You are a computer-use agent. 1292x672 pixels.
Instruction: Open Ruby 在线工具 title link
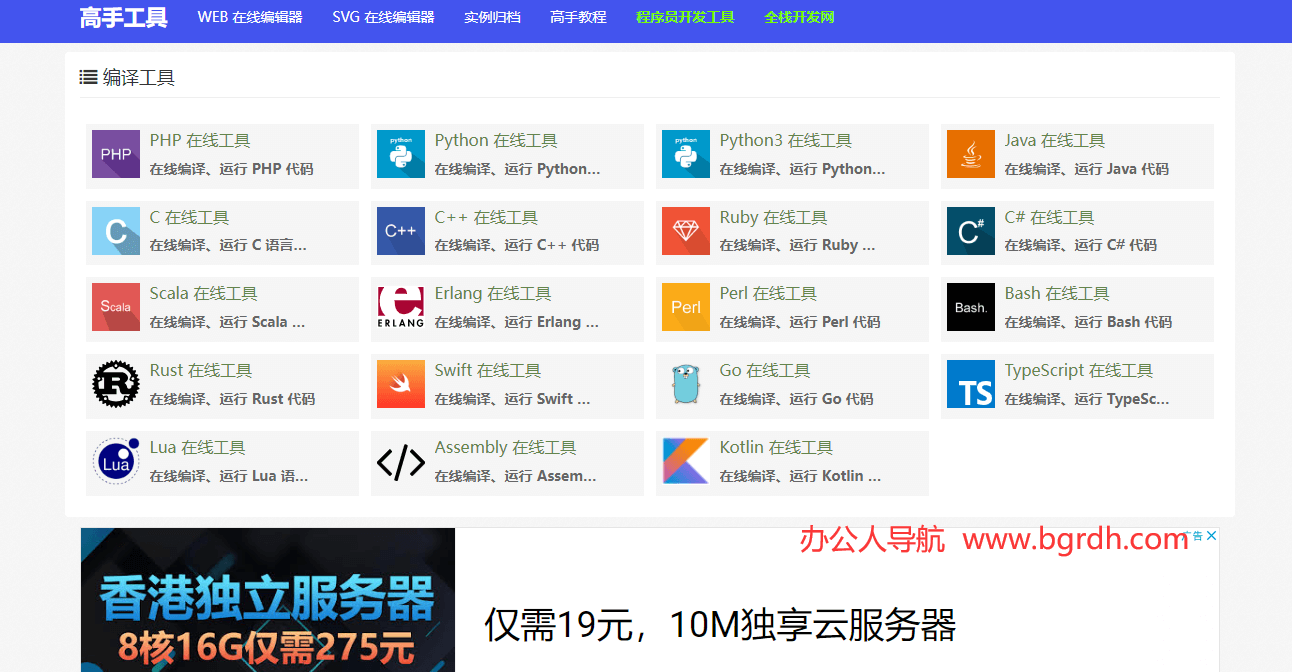click(x=774, y=218)
